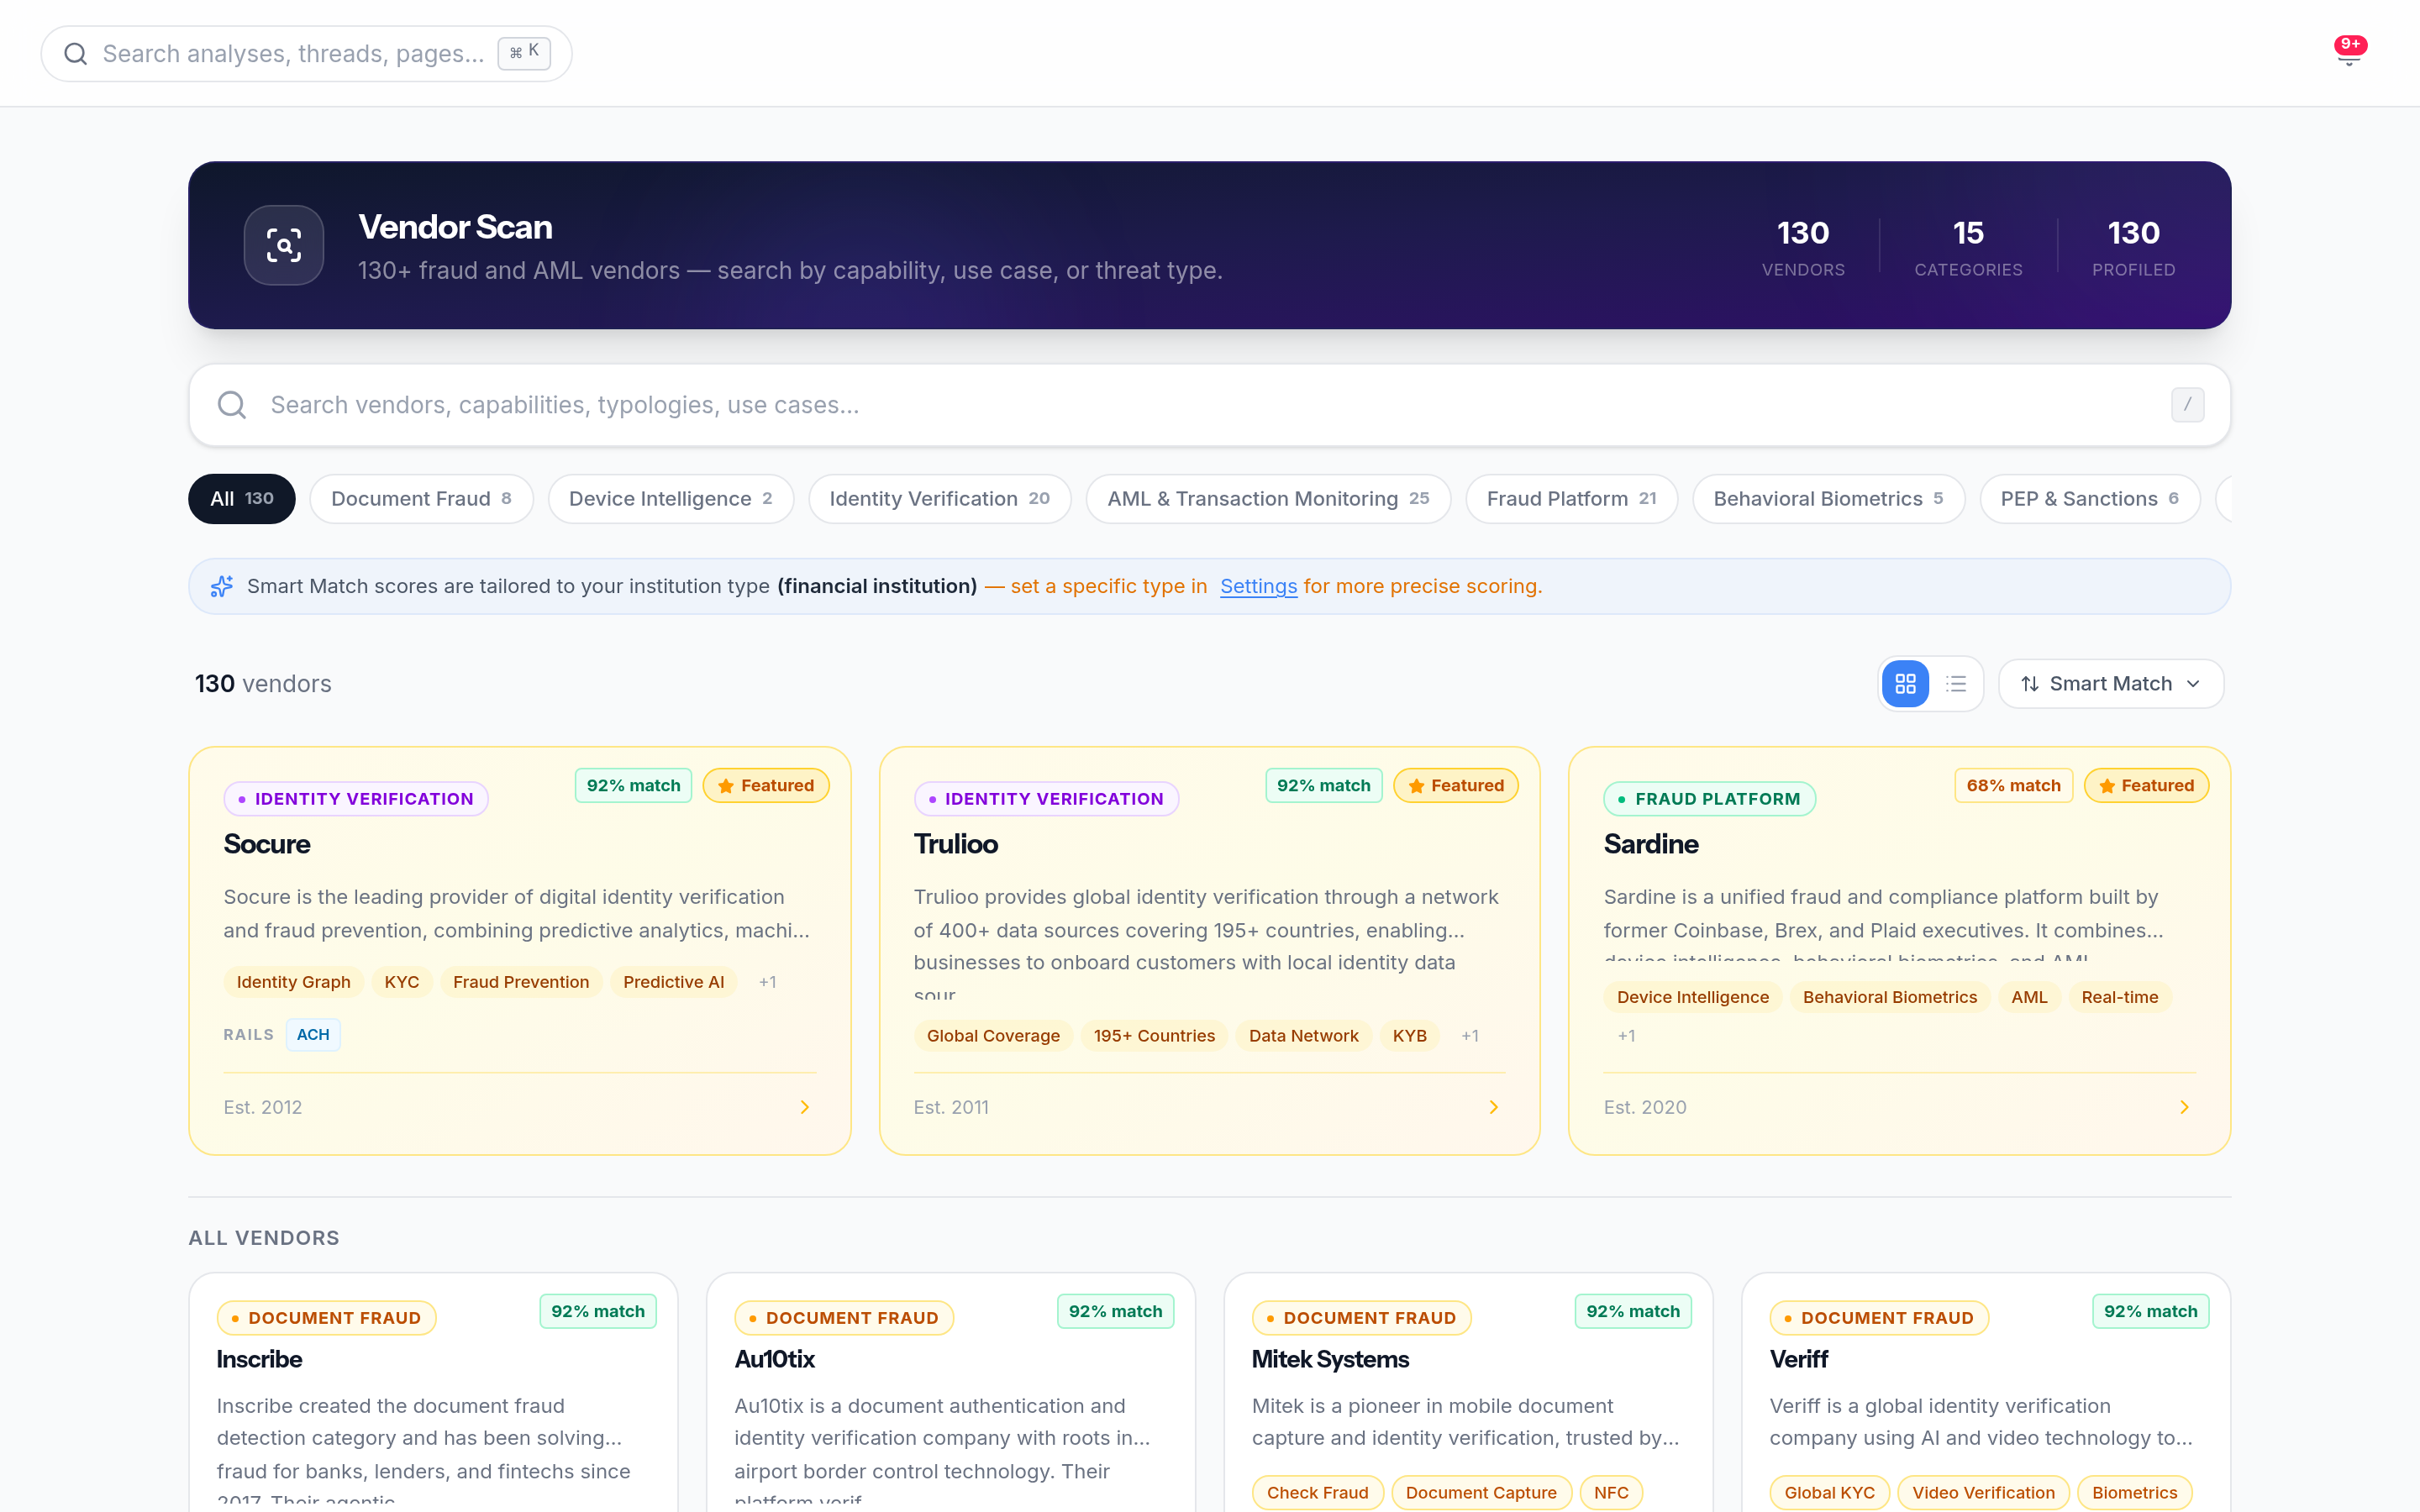Click Sardine's Behavioral Biometrics tag
Viewport: 2420px width, 1512px height.
[1889, 997]
